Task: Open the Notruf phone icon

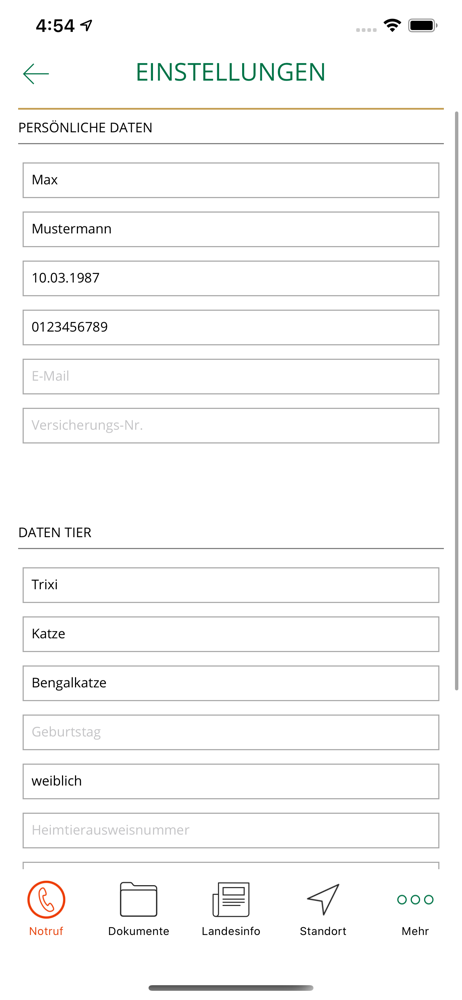Action: 46,899
